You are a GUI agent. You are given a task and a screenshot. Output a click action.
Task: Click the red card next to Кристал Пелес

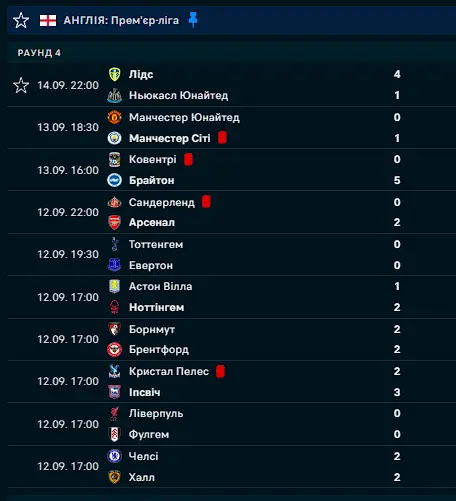click(220, 371)
